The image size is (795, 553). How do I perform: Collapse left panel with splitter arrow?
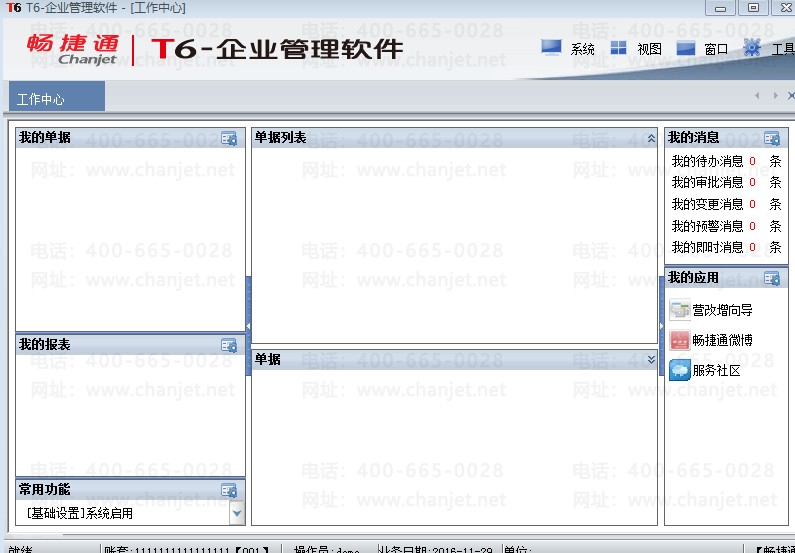pos(248,326)
